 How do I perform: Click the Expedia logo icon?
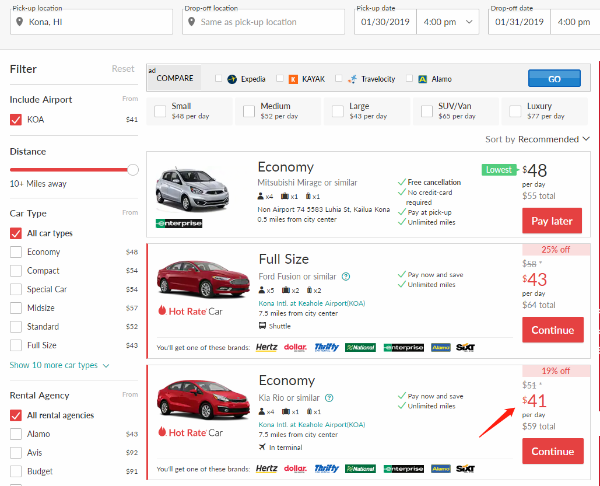[x=232, y=79]
